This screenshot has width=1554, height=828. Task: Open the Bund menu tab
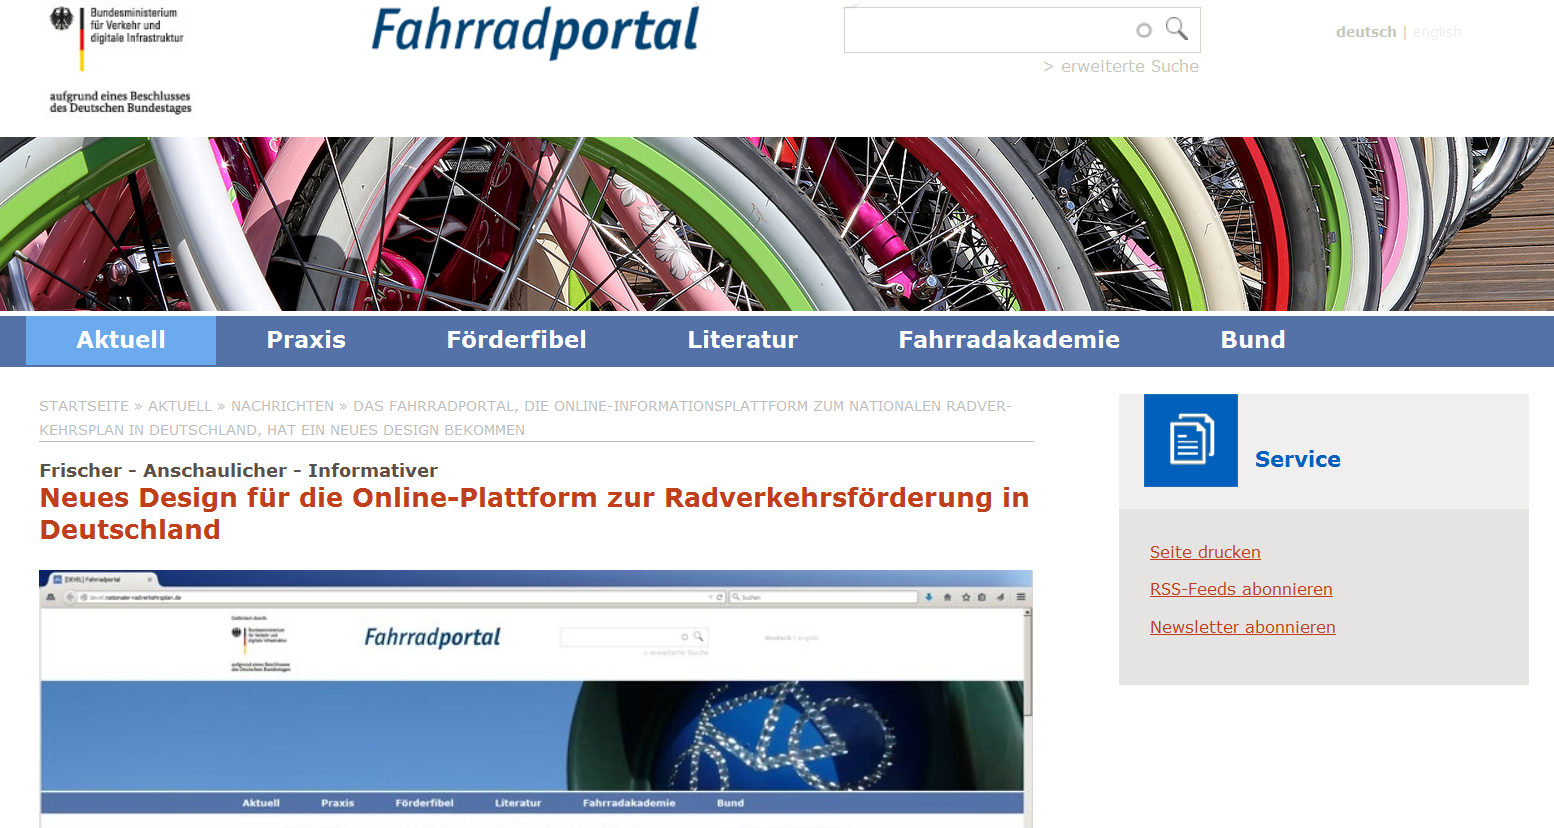(1253, 340)
